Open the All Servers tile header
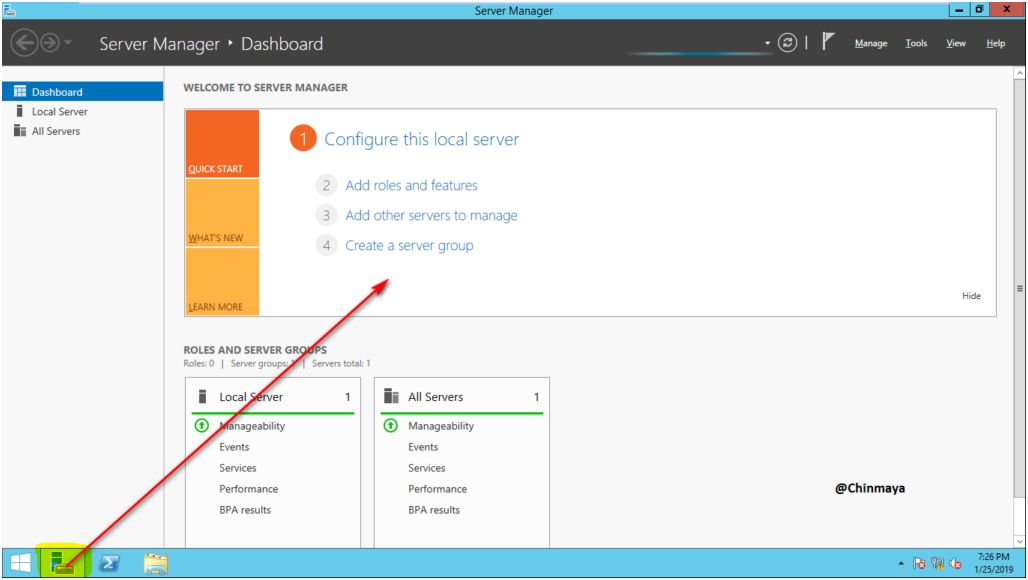This screenshot has height=580, width=1028. (462, 396)
